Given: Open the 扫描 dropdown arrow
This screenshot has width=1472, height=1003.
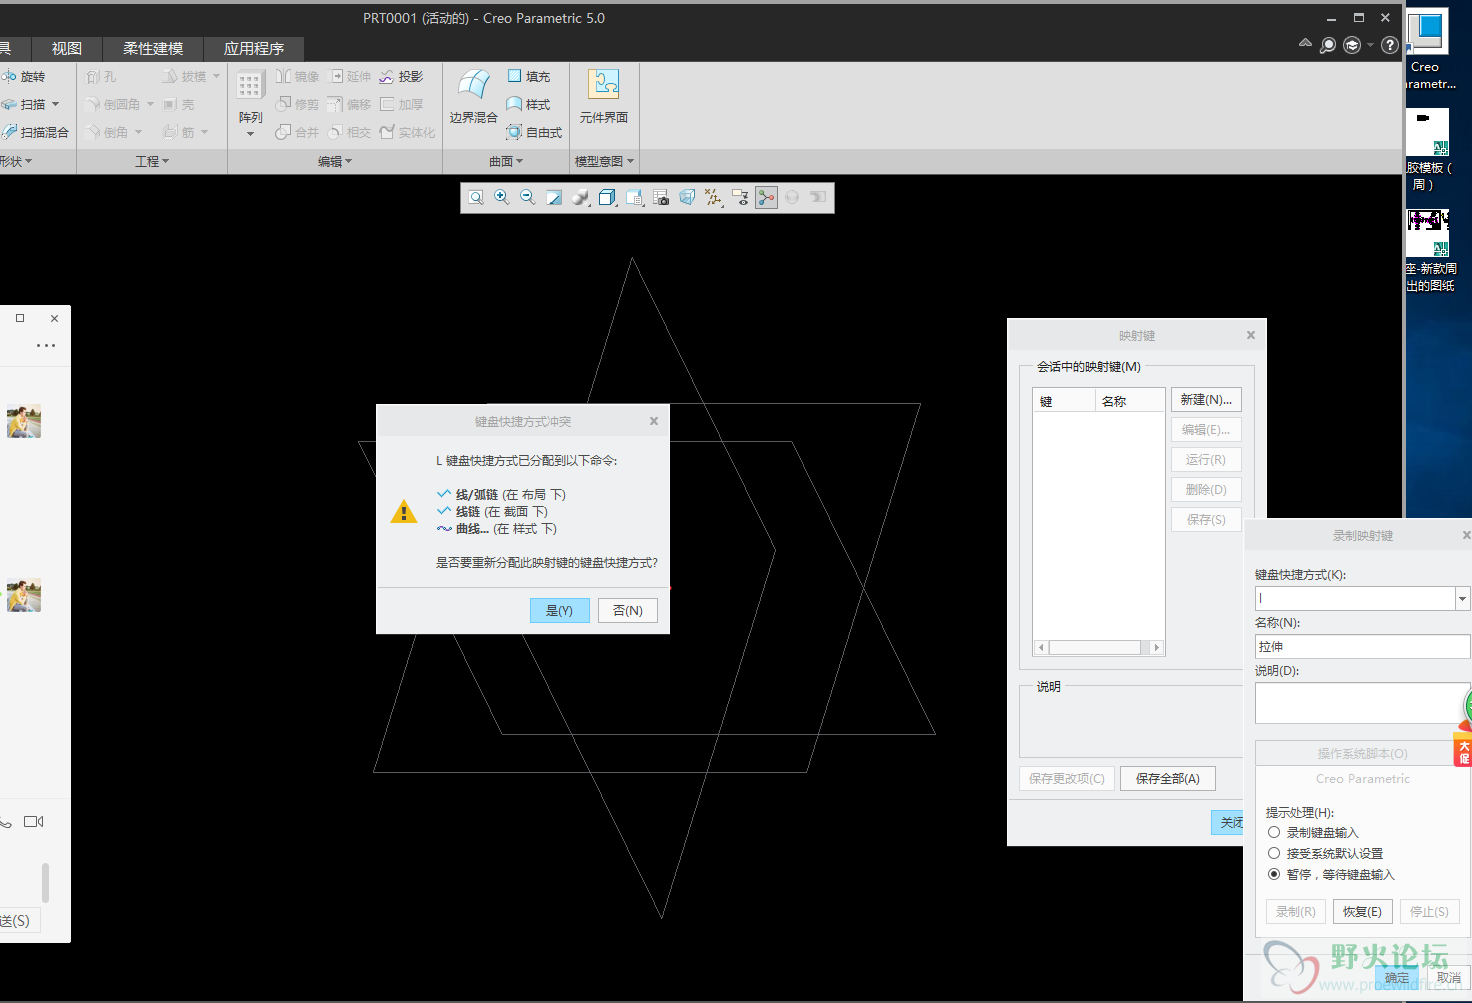Looking at the screenshot, I should coord(56,104).
